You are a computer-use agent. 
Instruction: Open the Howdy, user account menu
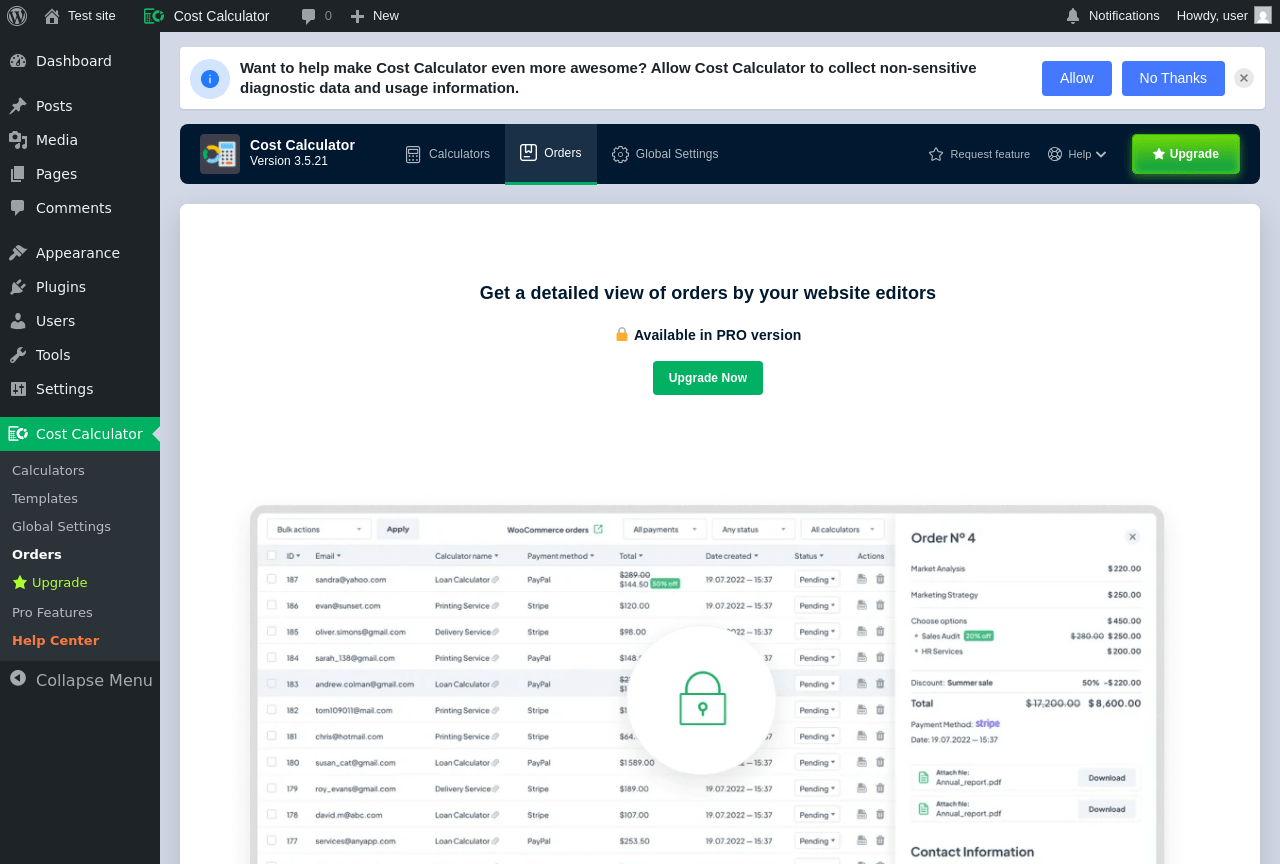point(1224,16)
